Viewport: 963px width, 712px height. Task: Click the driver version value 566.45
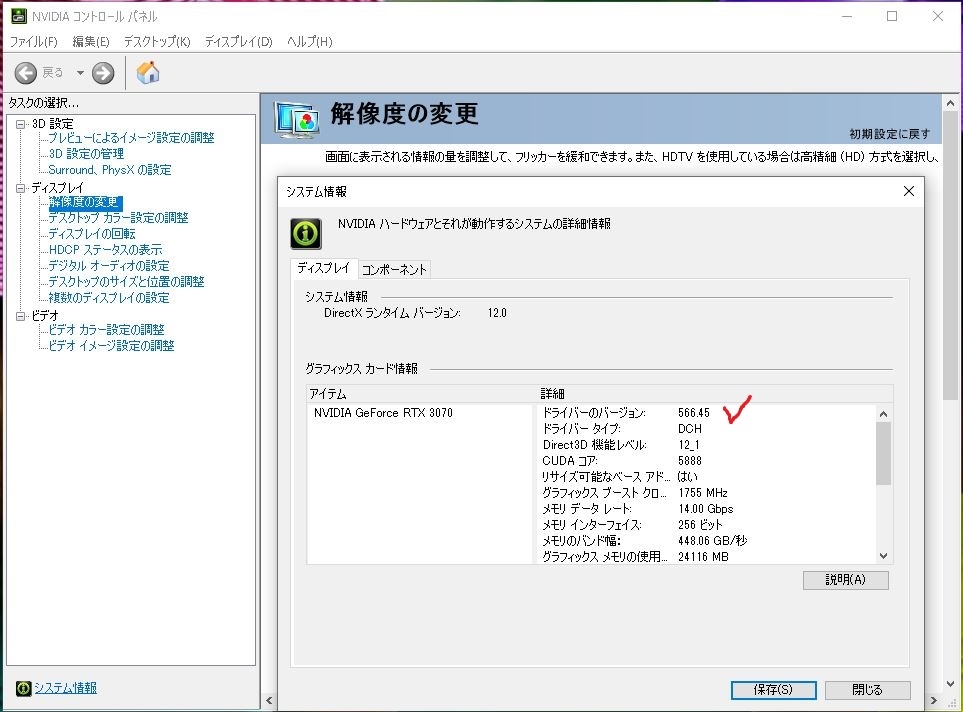pos(694,413)
